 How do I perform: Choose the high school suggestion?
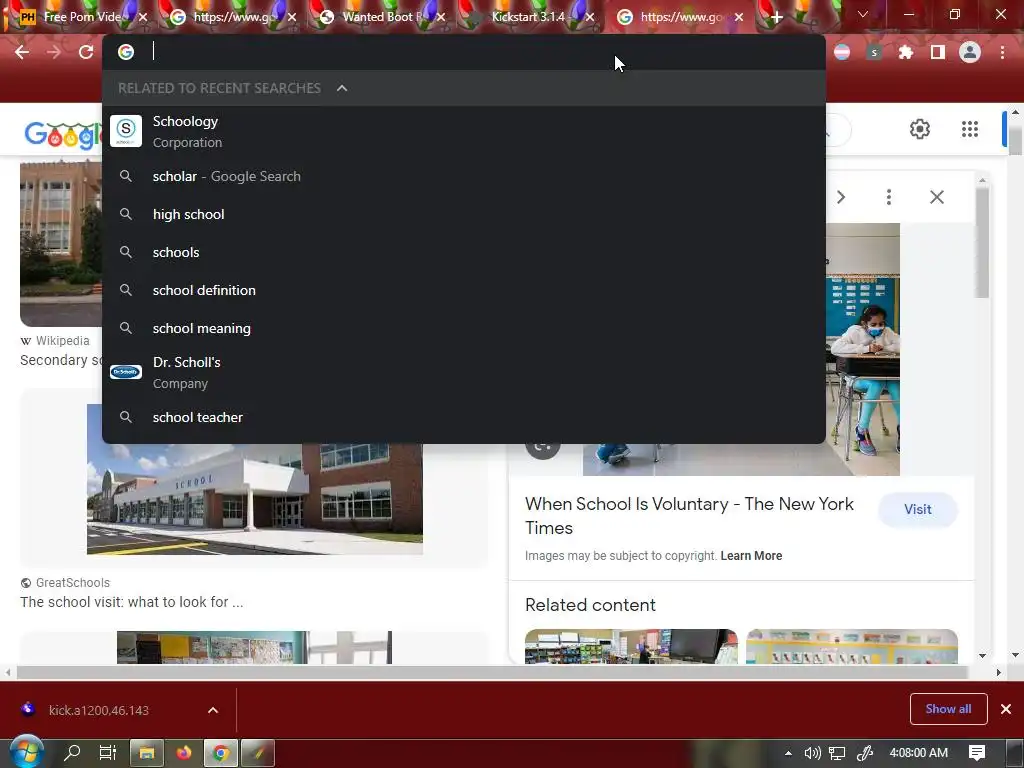(x=464, y=214)
